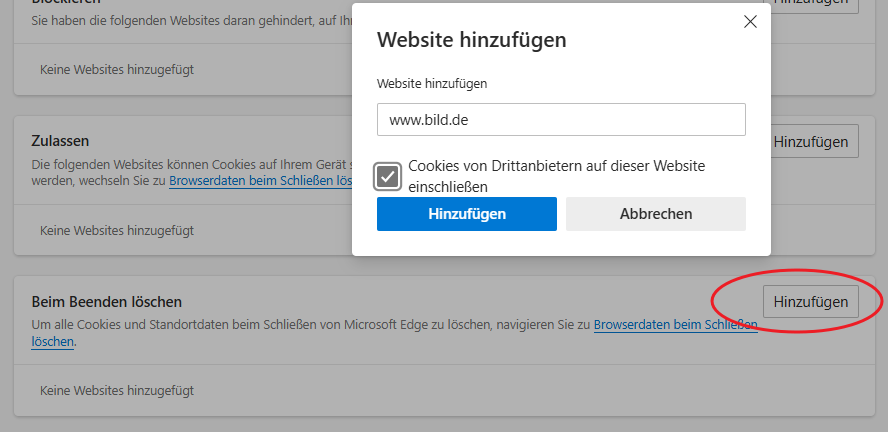The height and width of the screenshot is (432, 888).
Task: Open Browserdaten beim Schließen löschen link under Beim Beenden löschen
Action: [x=676, y=325]
